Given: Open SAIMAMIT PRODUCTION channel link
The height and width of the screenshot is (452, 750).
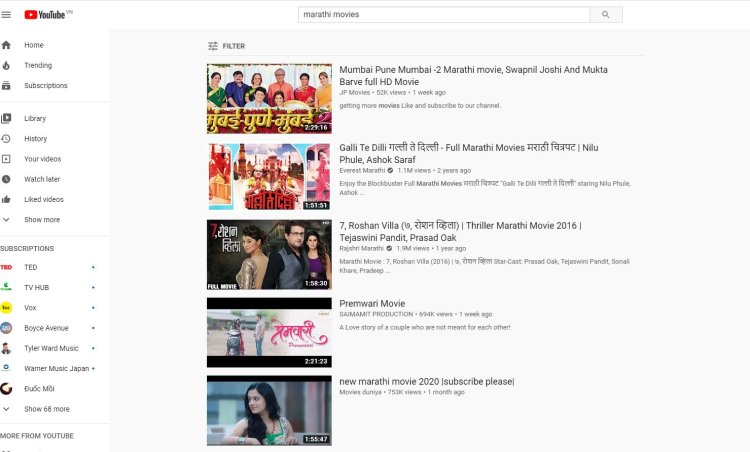Looking at the screenshot, I should (x=376, y=314).
